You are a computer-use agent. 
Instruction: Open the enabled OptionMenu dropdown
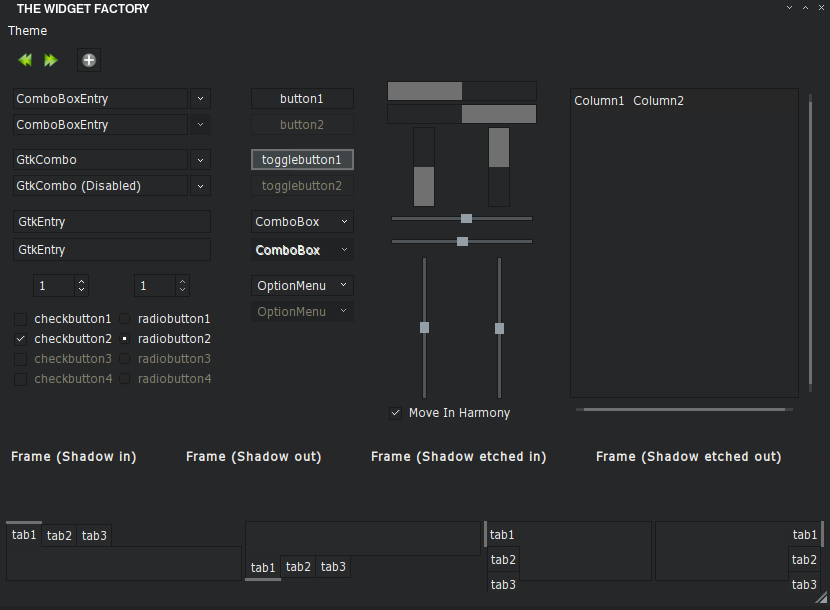point(302,285)
